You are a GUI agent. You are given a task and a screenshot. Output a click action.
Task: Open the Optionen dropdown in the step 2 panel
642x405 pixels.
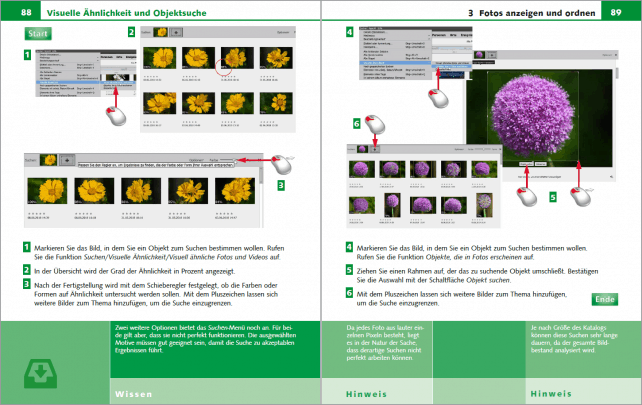pyautogui.click(x=283, y=32)
